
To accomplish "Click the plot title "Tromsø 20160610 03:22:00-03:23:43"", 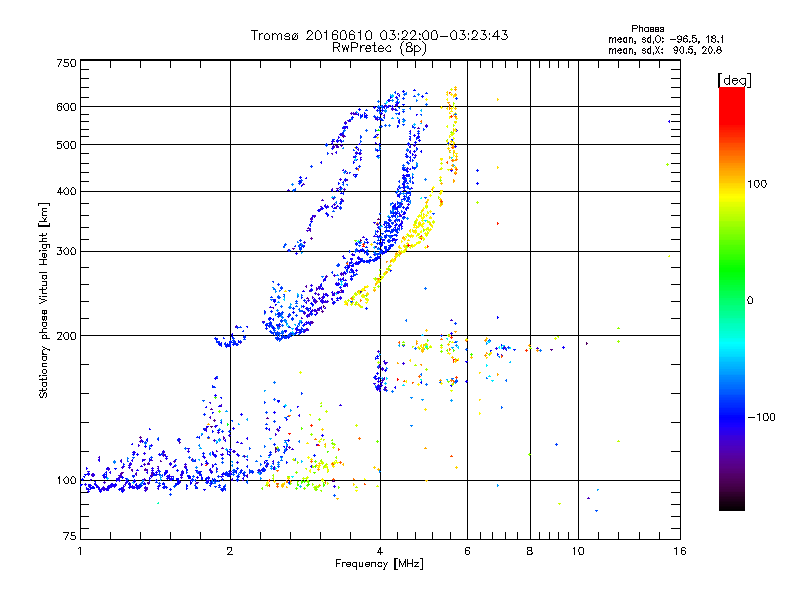I will (x=379, y=35).
